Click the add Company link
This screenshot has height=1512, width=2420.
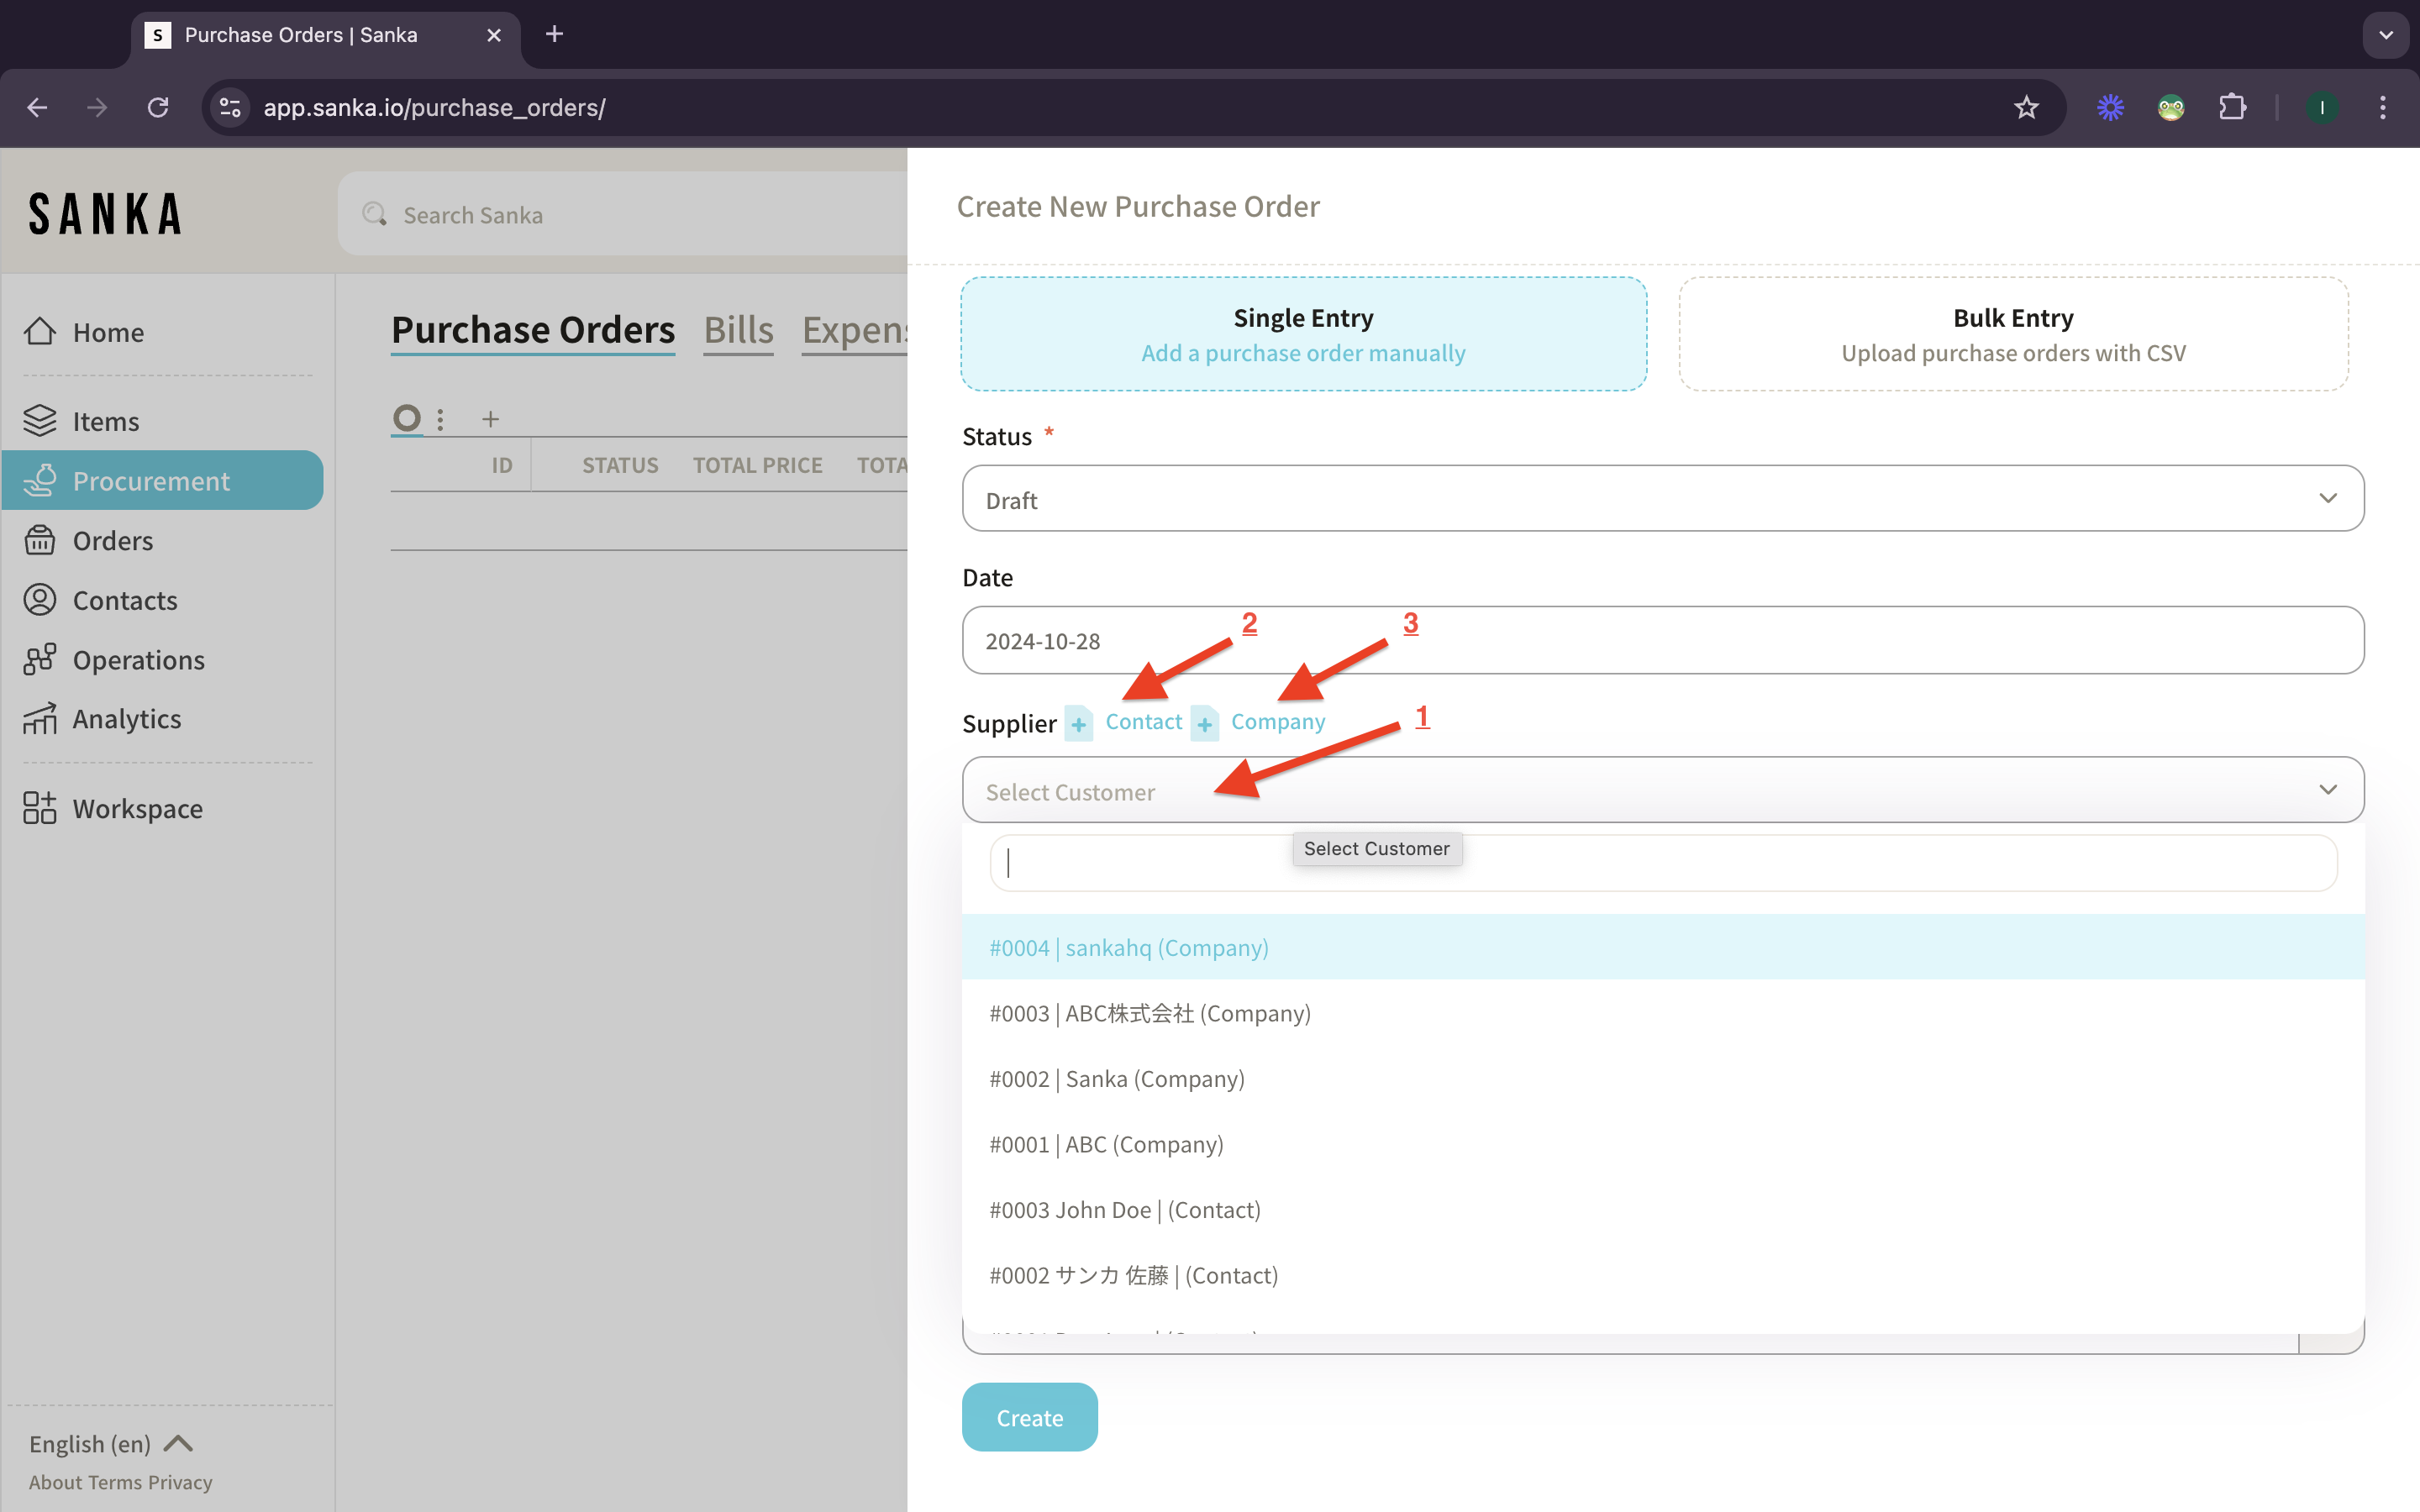pyautogui.click(x=1277, y=722)
